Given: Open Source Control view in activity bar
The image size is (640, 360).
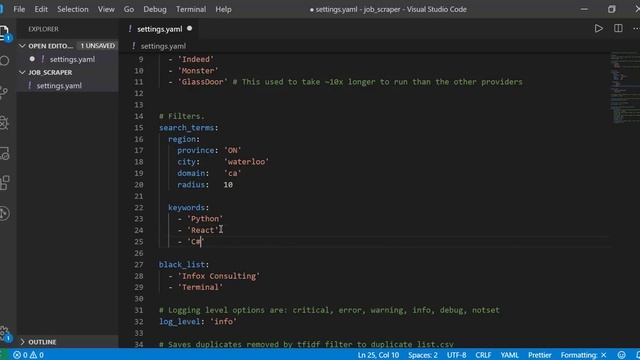Looking at the screenshot, I should pos(4,92).
